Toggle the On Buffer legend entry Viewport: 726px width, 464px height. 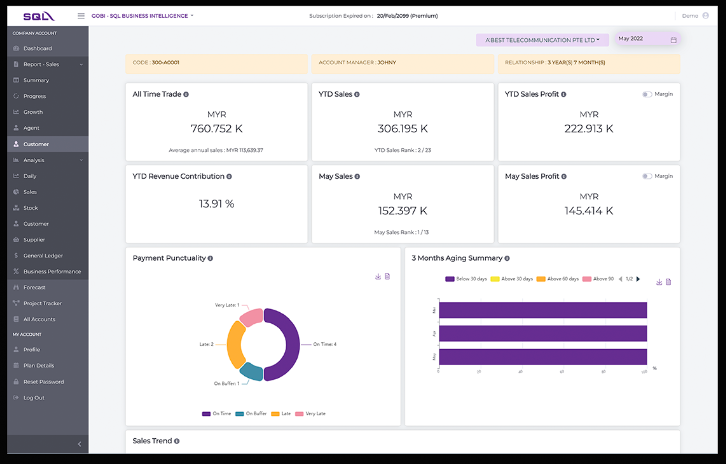(251, 414)
